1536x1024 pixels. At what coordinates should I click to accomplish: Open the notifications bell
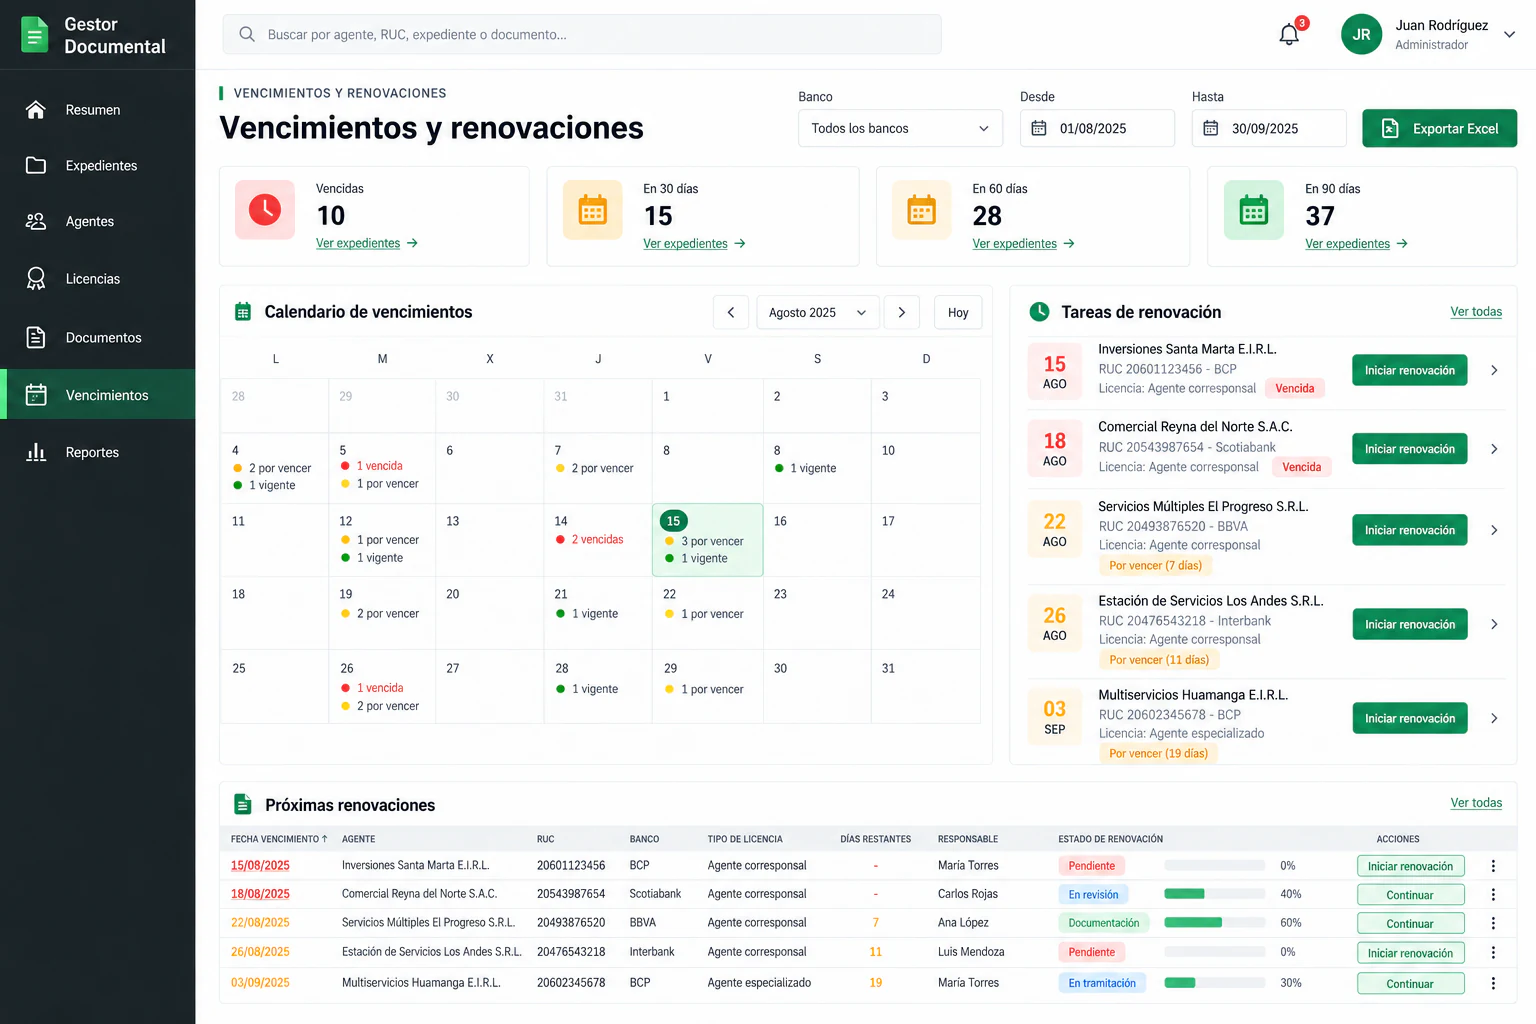1289,35
